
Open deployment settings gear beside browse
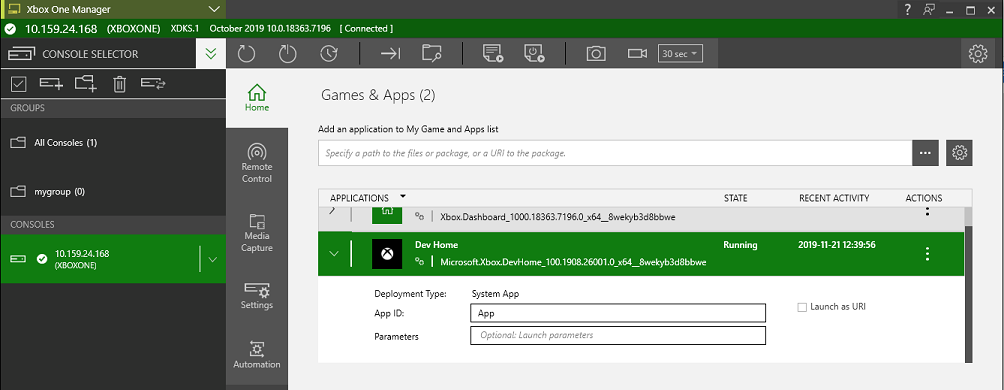click(959, 153)
